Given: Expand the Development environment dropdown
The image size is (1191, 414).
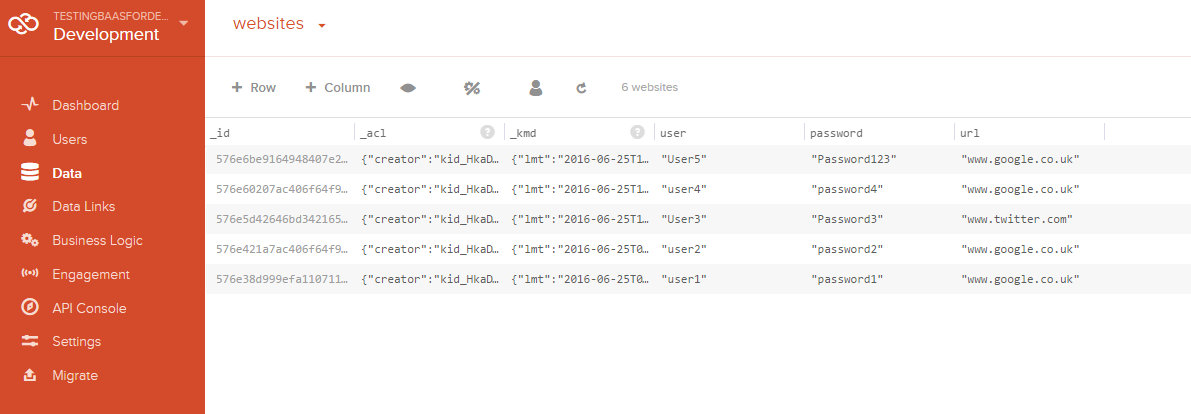Looking at the screenshot, I should click(x=183, y=23).
